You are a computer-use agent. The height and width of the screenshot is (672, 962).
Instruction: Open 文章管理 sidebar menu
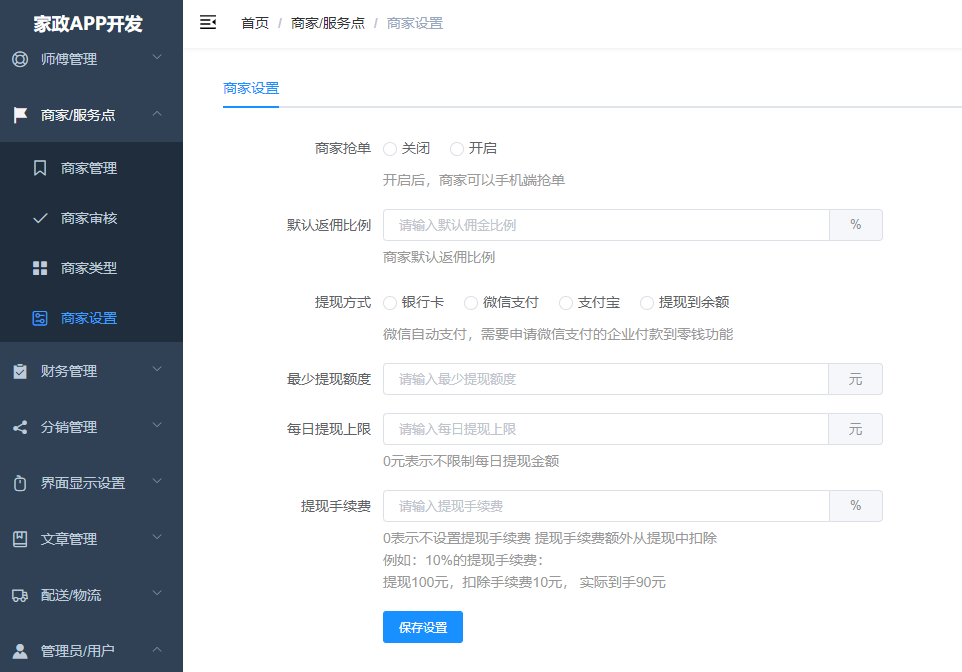(x=91, y=539)
